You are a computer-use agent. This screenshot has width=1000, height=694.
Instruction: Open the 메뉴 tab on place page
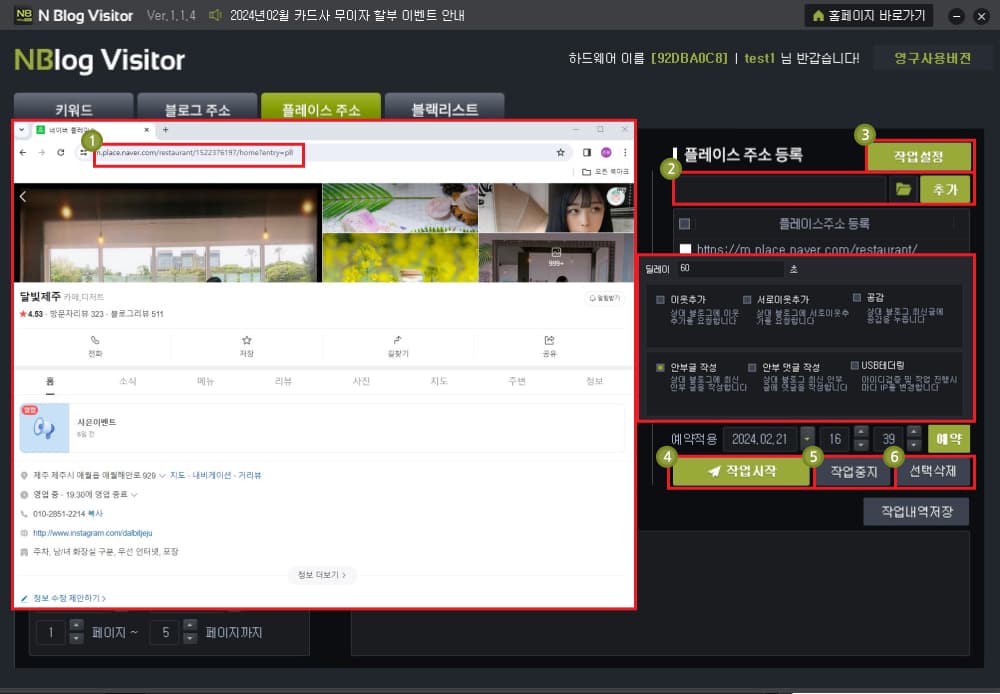coord(205,381)
